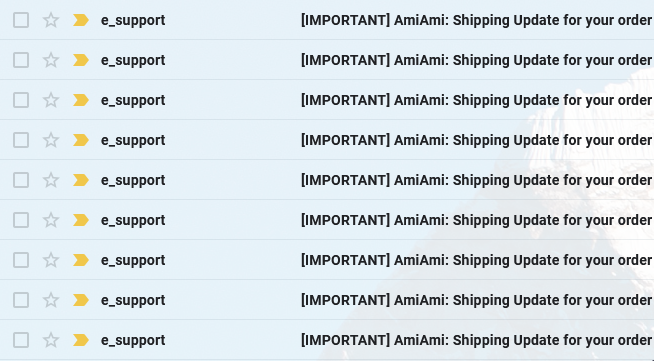Open the bottom-most IMPORTANT AmiAmi email subject
654x361 pixels.
point(476,340)
